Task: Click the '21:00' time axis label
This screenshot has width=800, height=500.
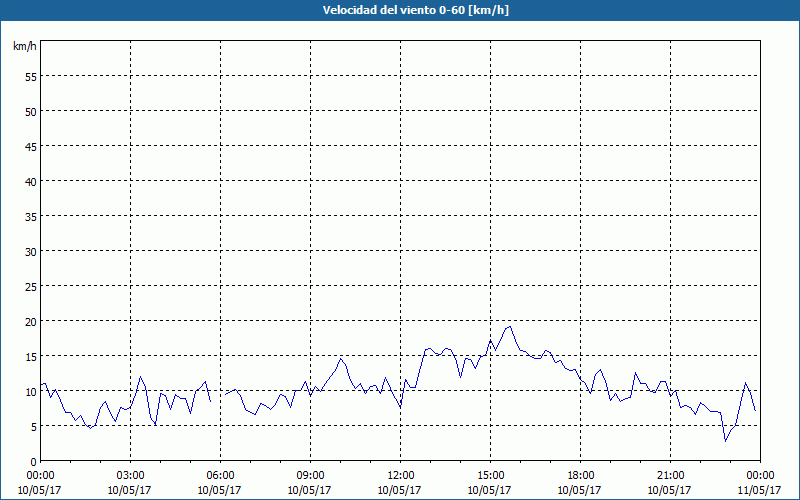Action: [x=670, y=476]
